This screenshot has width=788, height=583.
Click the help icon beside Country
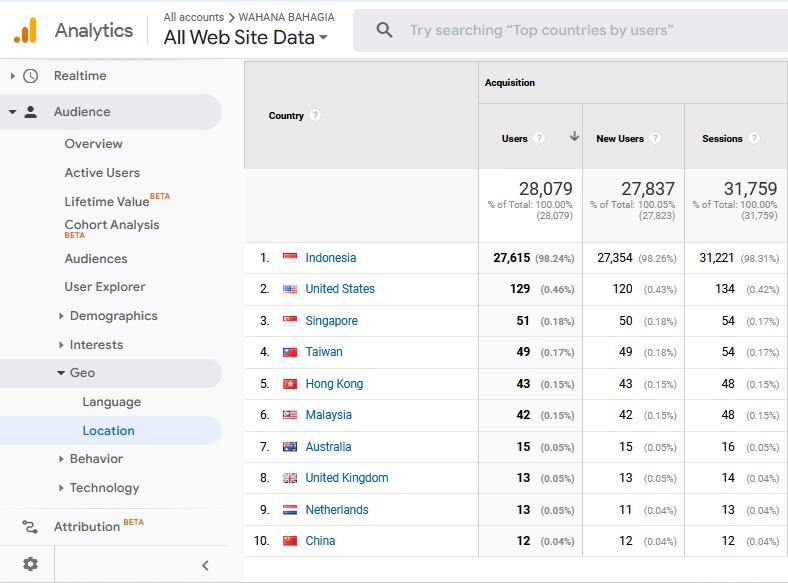315,115
